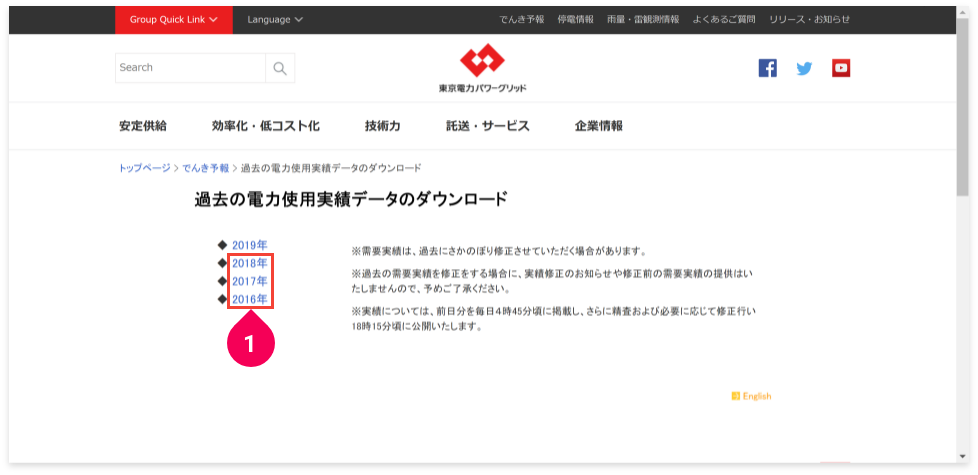The width and height of the screenshot is (978, 475).
Task: Click the breadcrumb text 過去の電力使用実績データのダウンロード
Action: 331,168
